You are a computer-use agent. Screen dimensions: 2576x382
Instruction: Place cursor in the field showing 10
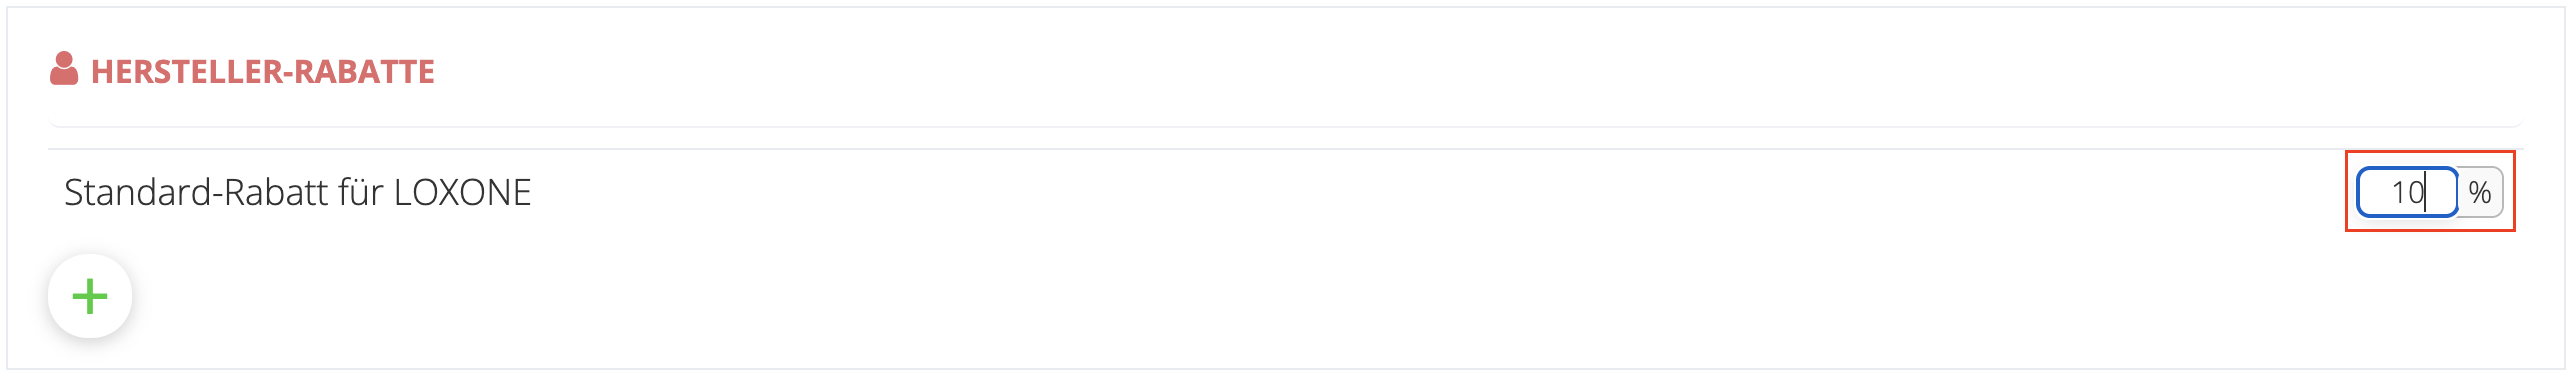click(2408, 192)
